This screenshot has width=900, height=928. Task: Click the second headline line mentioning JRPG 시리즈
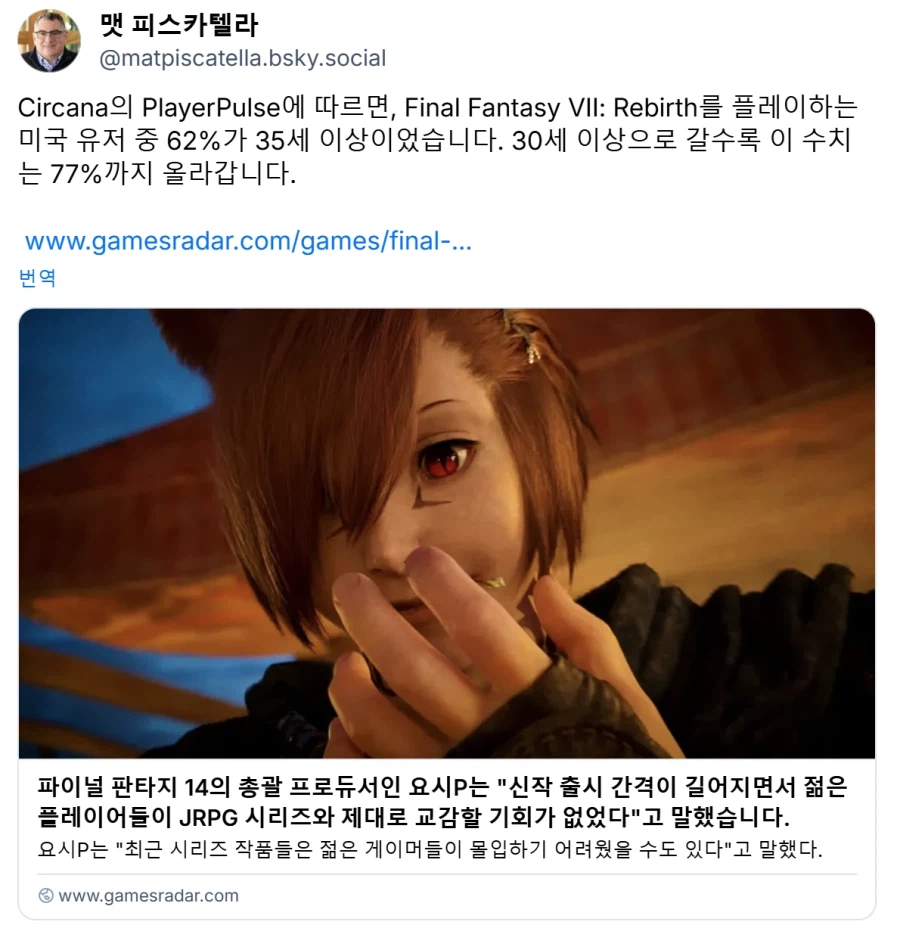(414, 817)
